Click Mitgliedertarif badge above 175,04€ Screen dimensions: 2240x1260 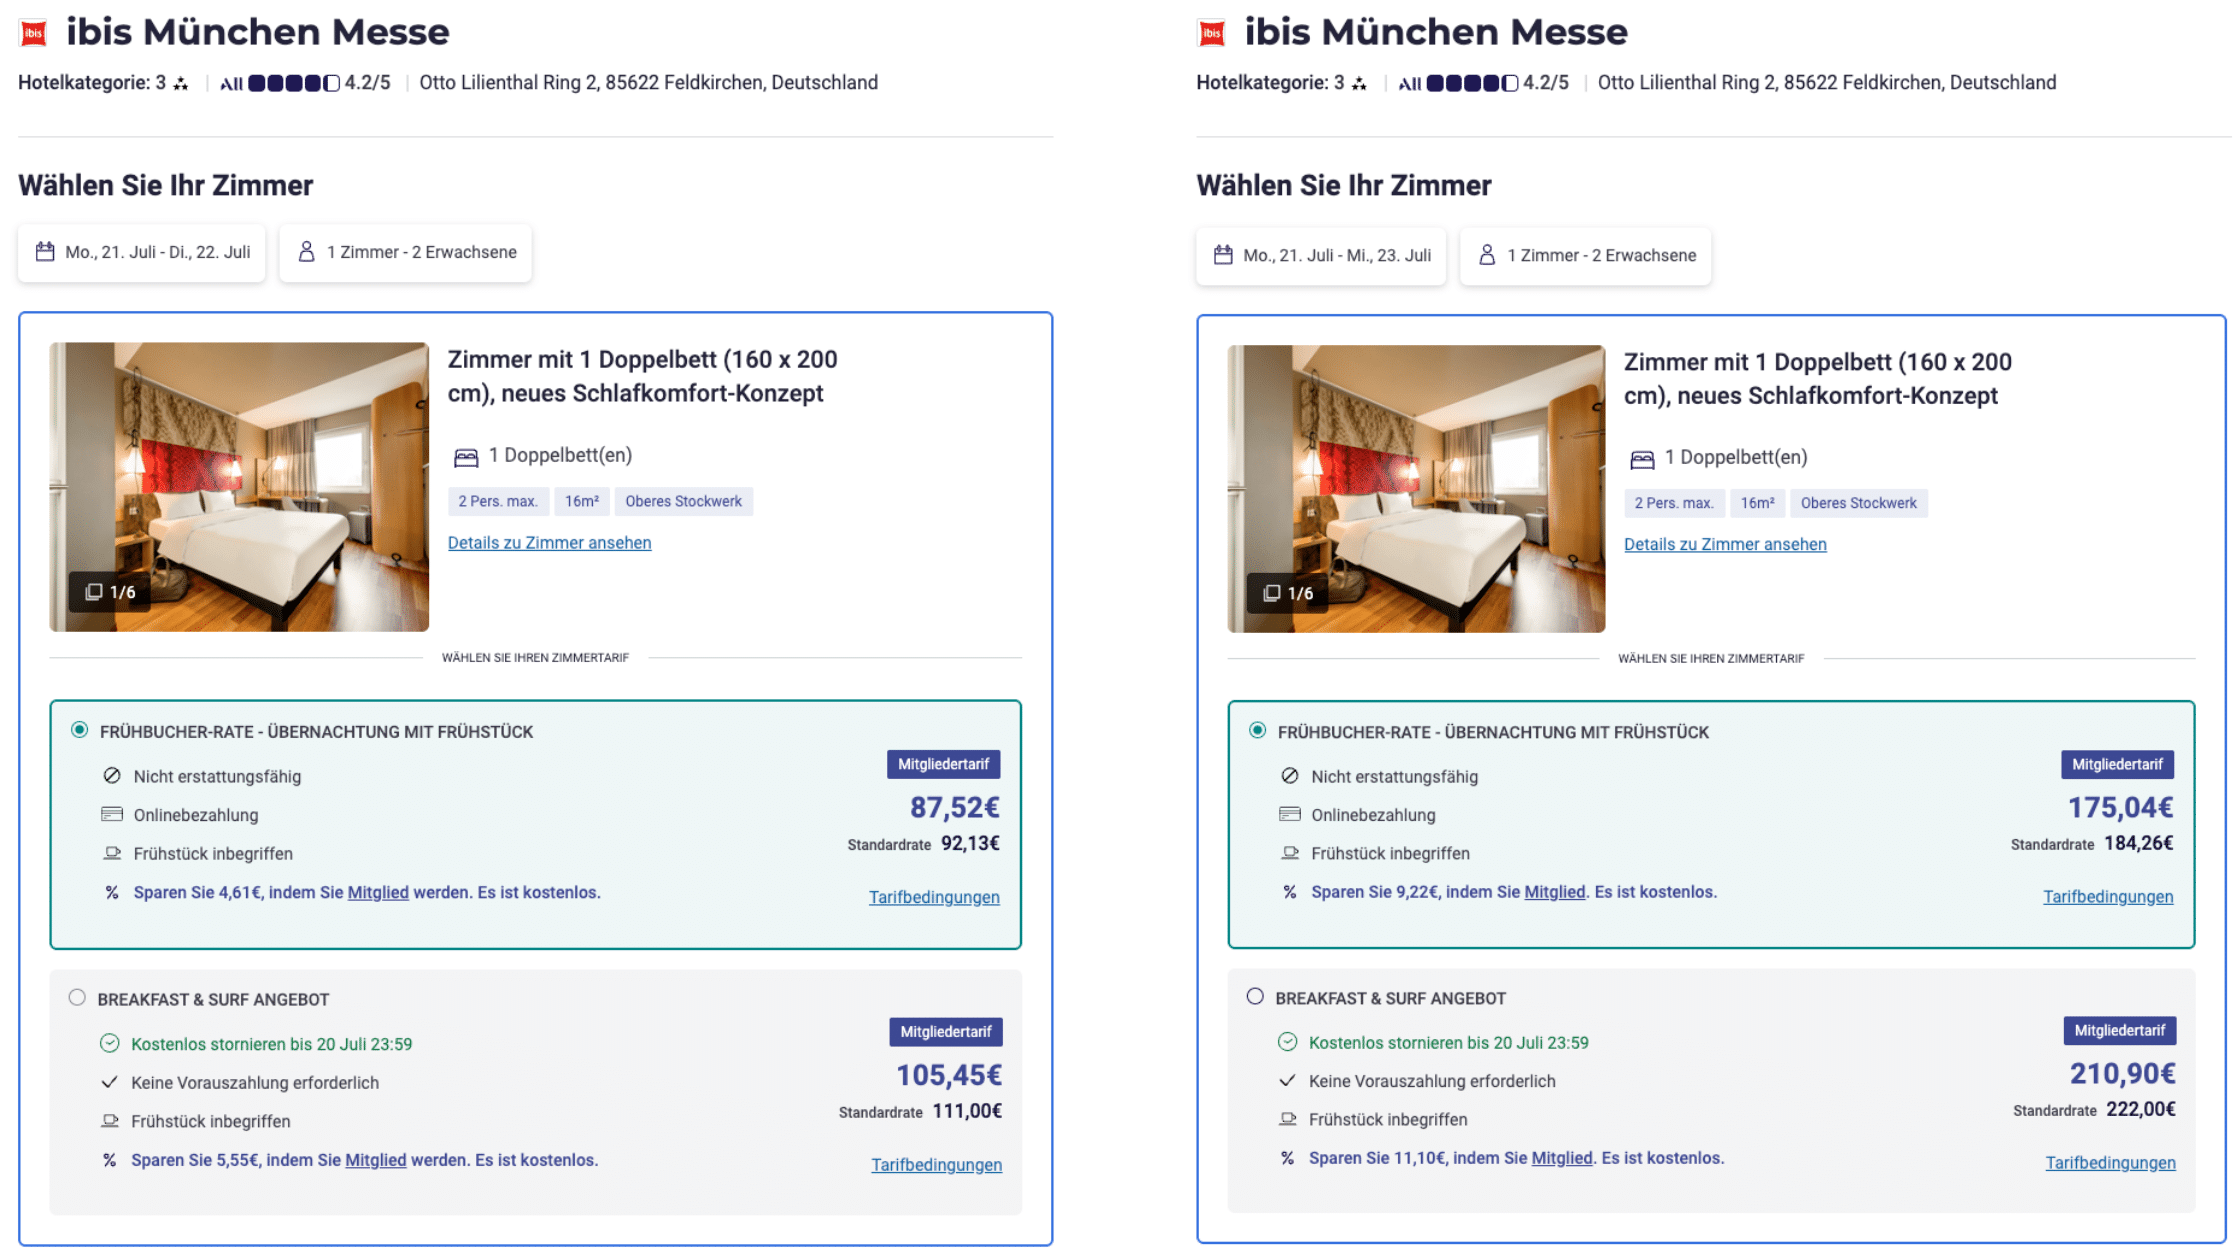(2117, 764)
